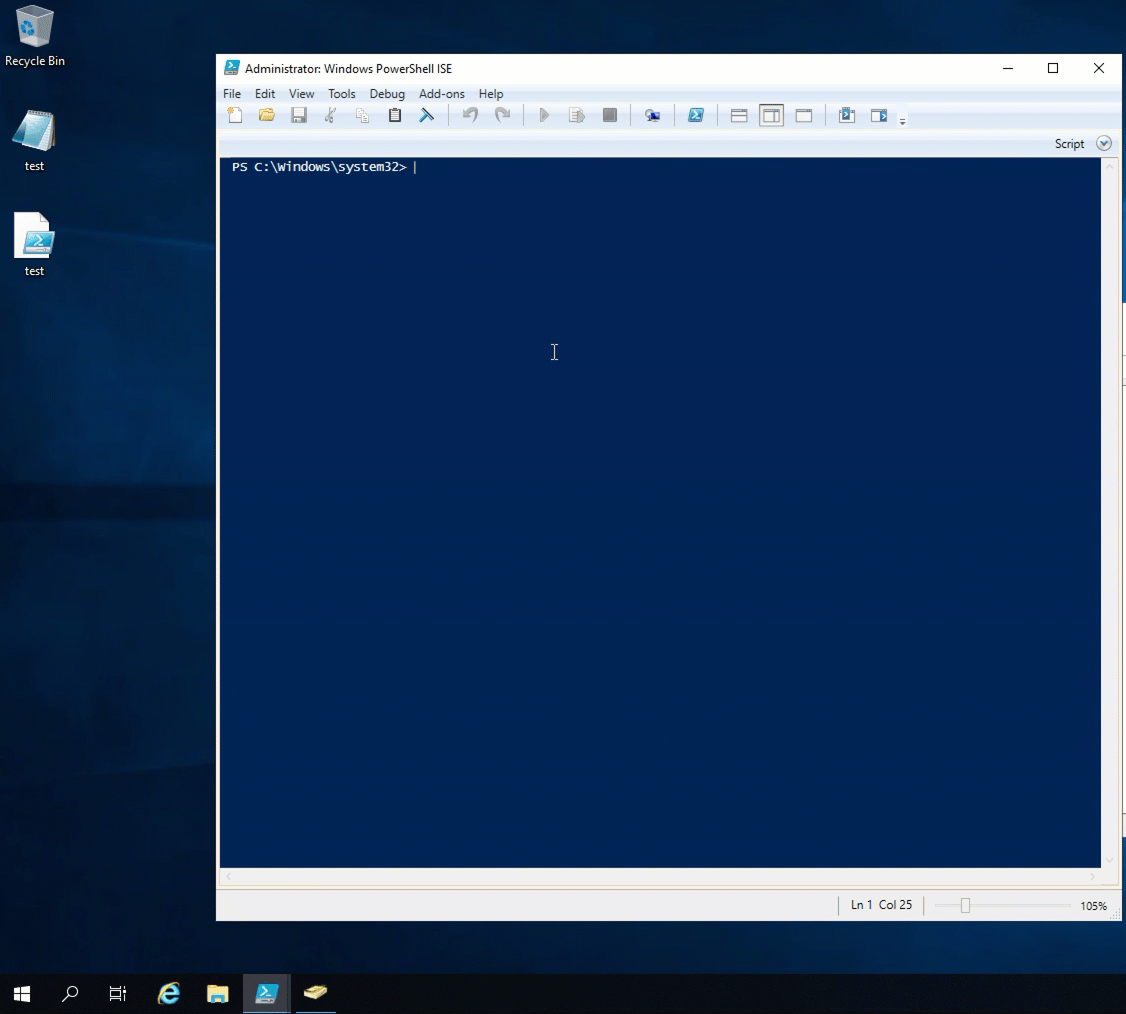Screen dimensions: 1126x1014
Task: Select the Recycle Bin desktop icon
Action: [34, 37]
